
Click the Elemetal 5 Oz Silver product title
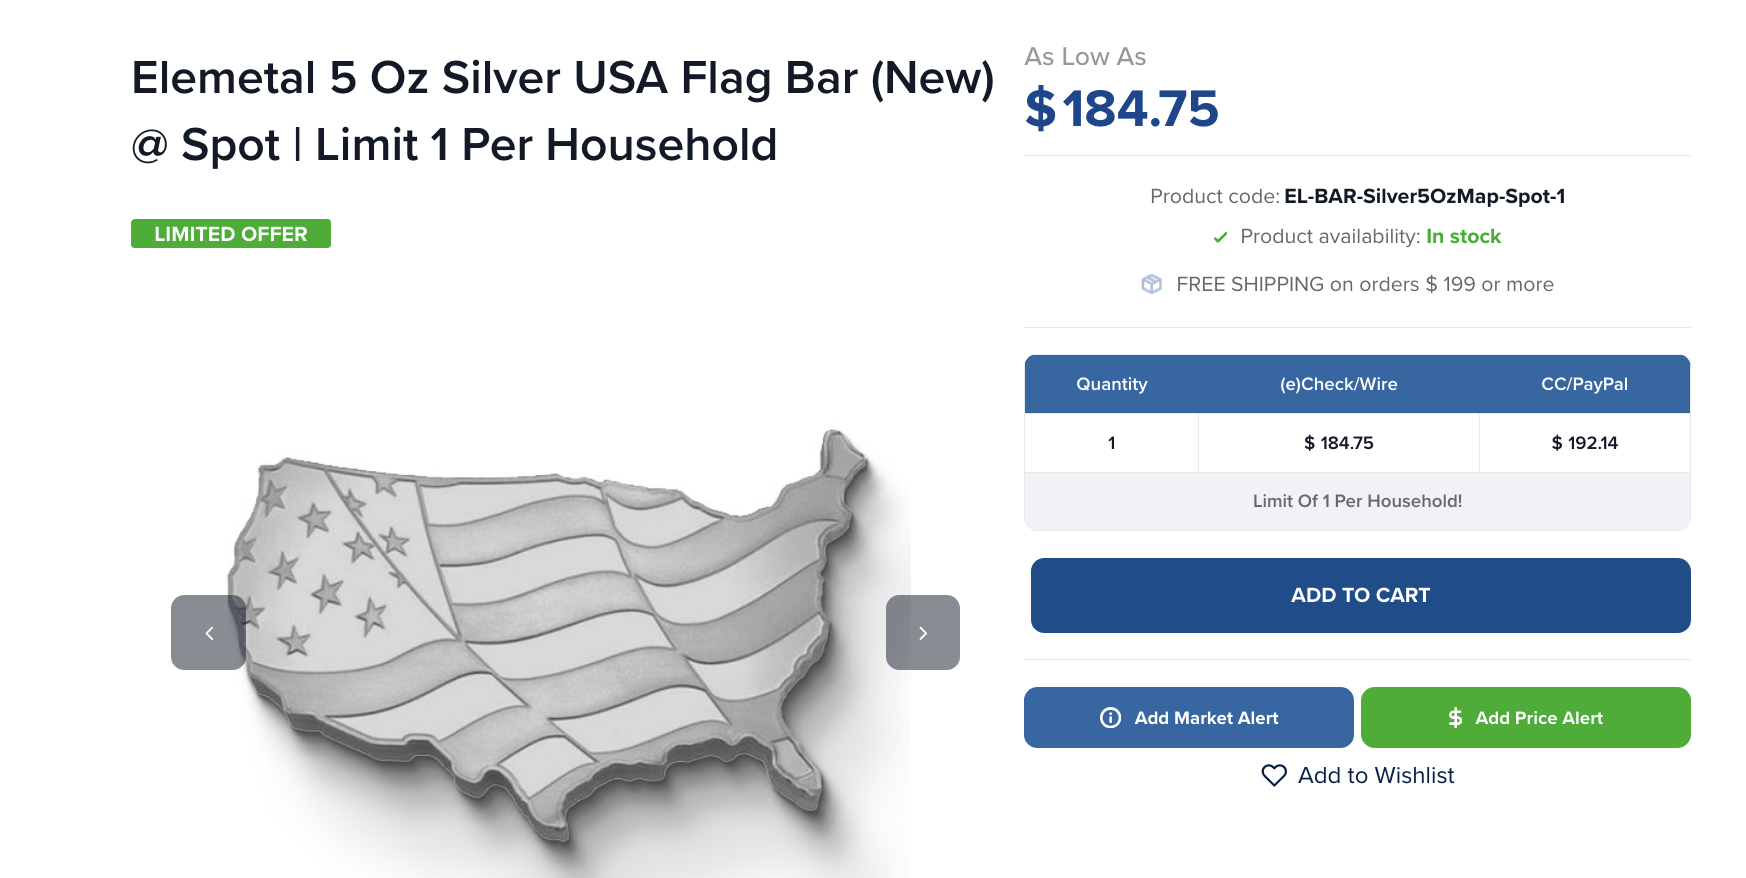tap(563, 111)
